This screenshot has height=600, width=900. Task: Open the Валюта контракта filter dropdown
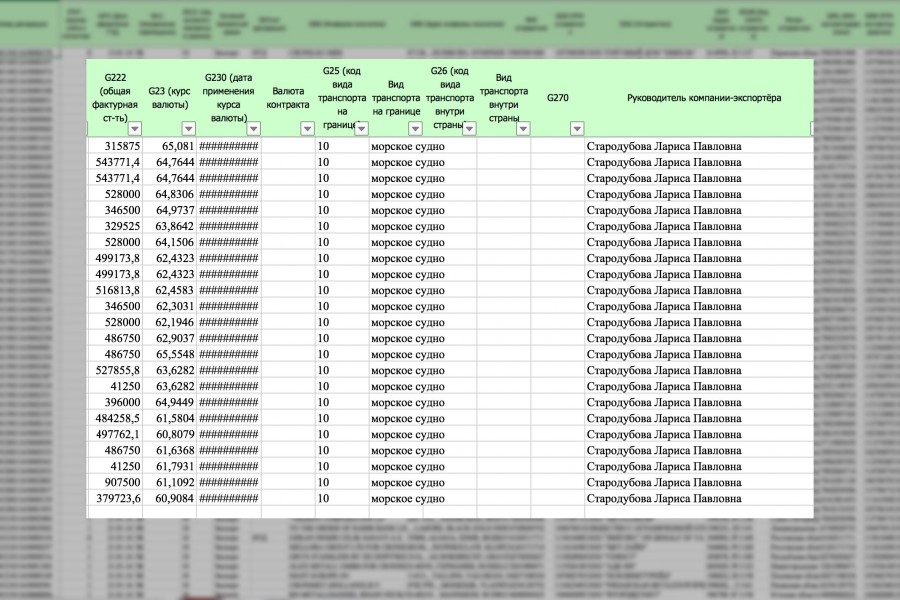307,128
